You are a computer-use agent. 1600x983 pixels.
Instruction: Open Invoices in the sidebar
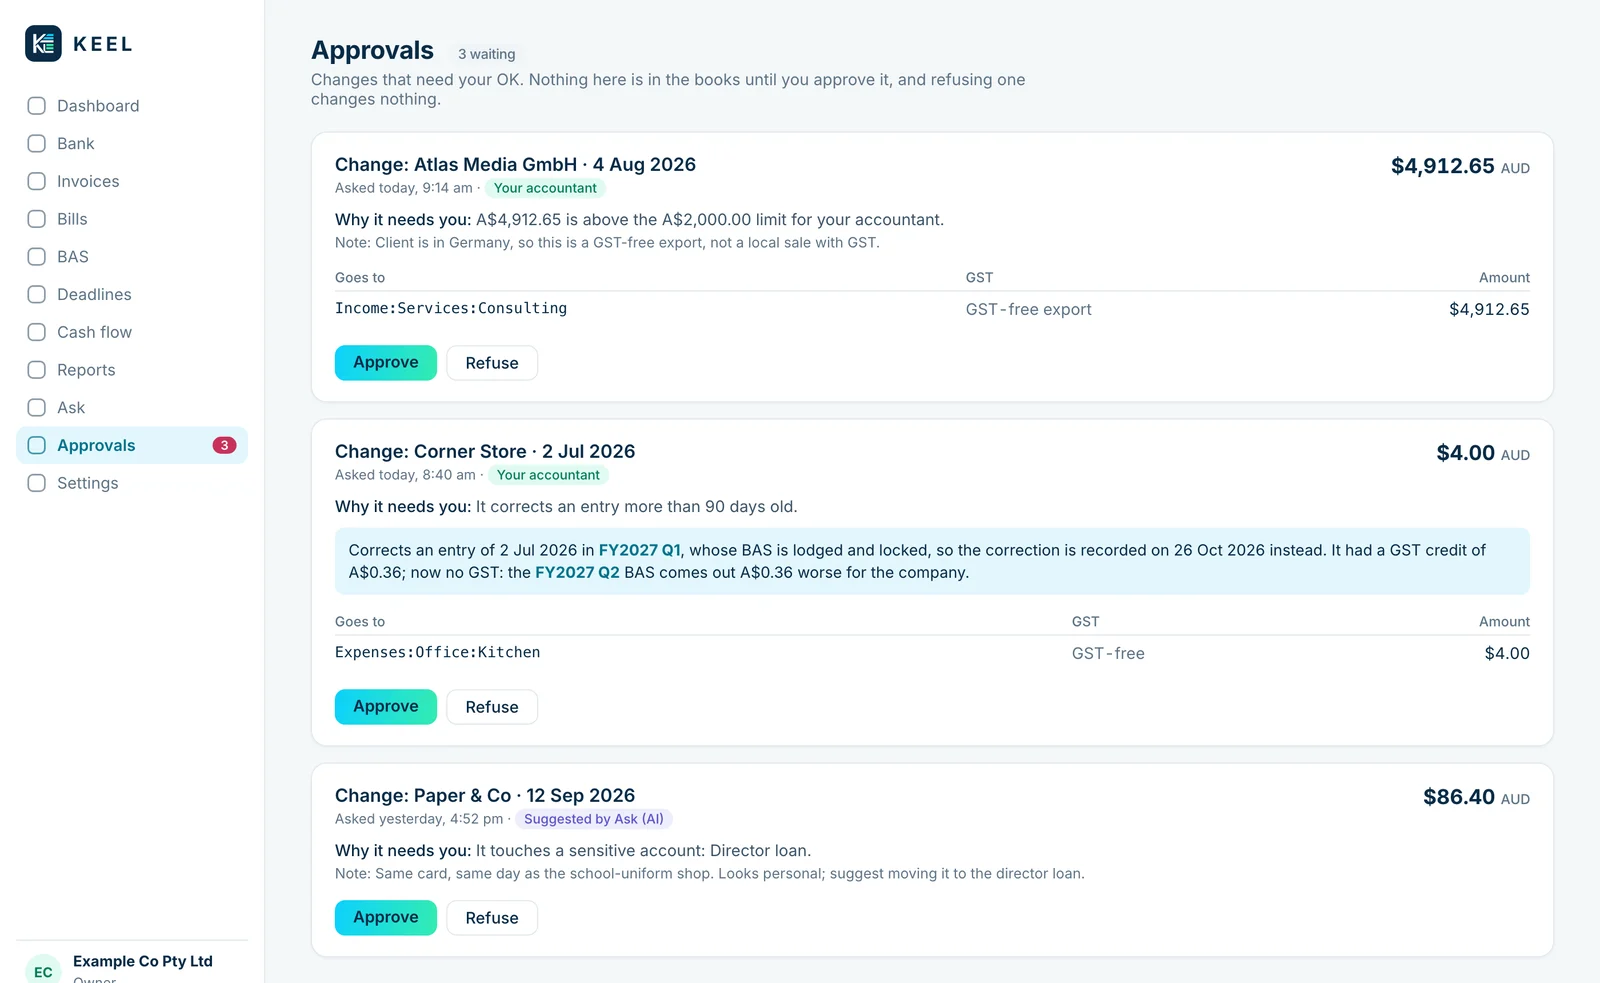132,181
